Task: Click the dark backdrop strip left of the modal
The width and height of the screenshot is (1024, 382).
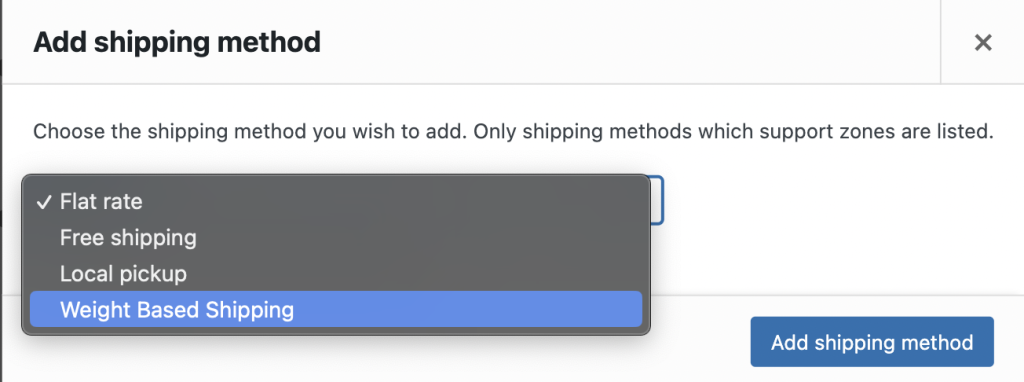Action: coord(1,191)
